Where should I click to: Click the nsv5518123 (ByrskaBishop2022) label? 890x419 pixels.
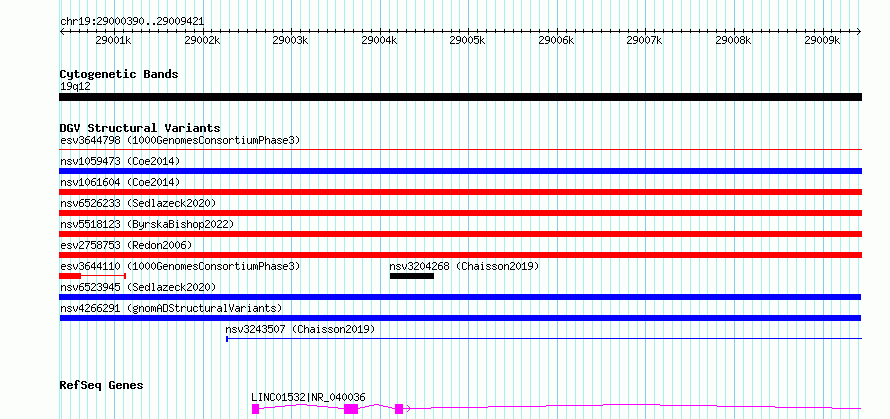pos(147,224)
